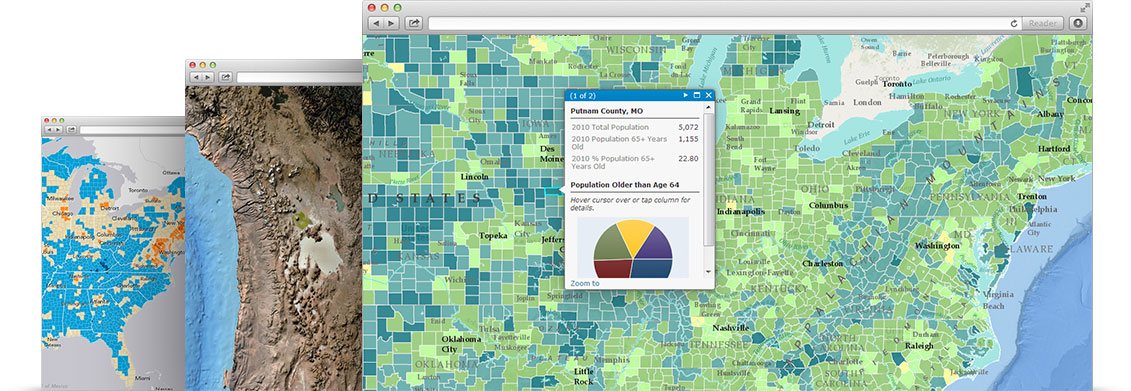
Task: Go forward in the middle browser window
Action: pyautogui.click(x=208, y=77)
